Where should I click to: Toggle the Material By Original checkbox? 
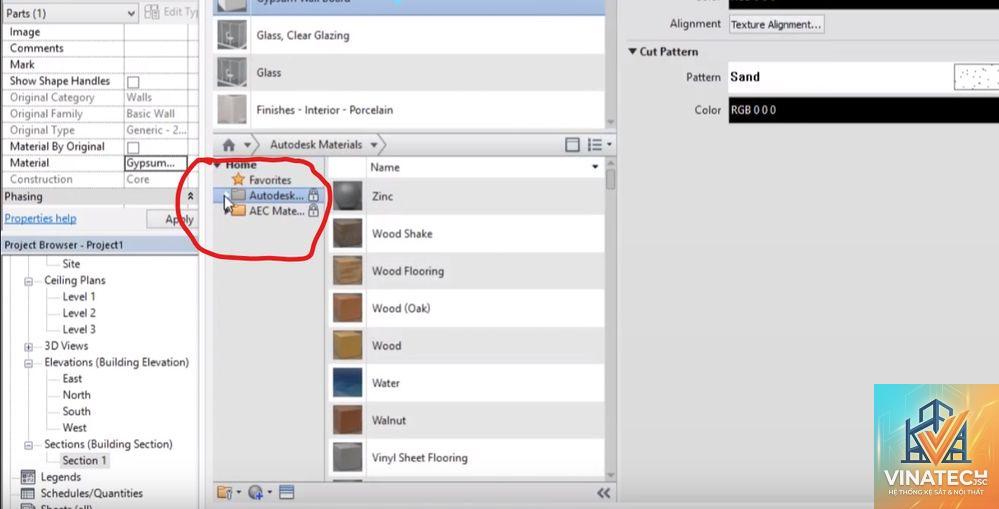(x=133, y=147)
